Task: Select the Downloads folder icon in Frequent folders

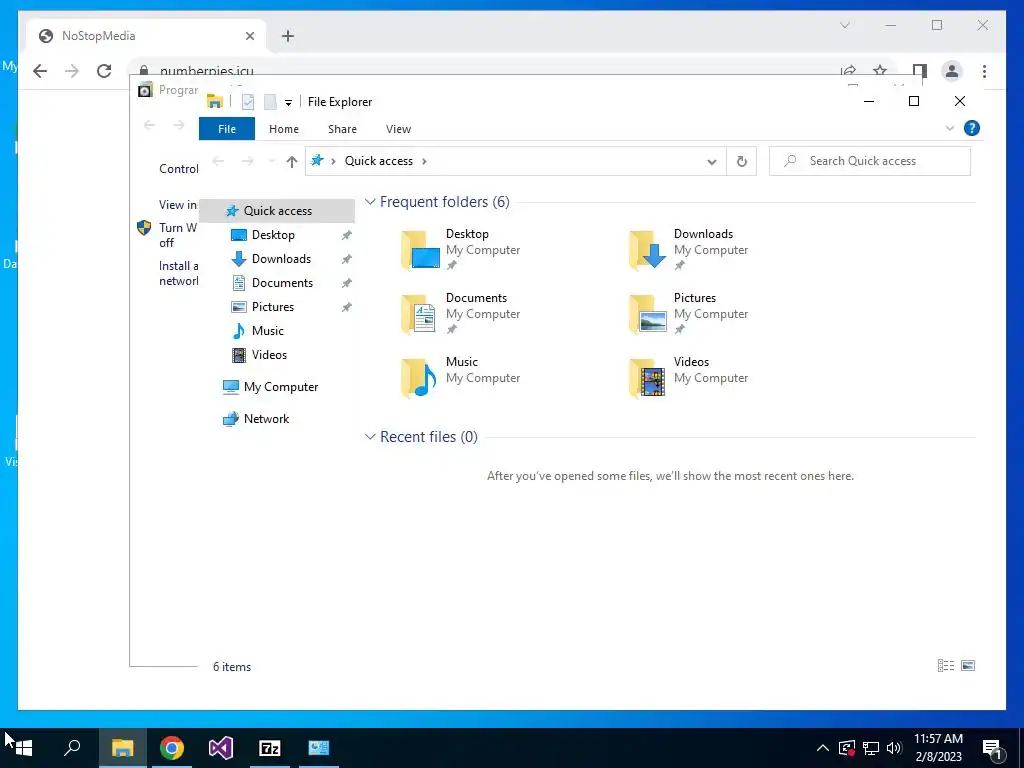Action: click(x=647, y=249)
